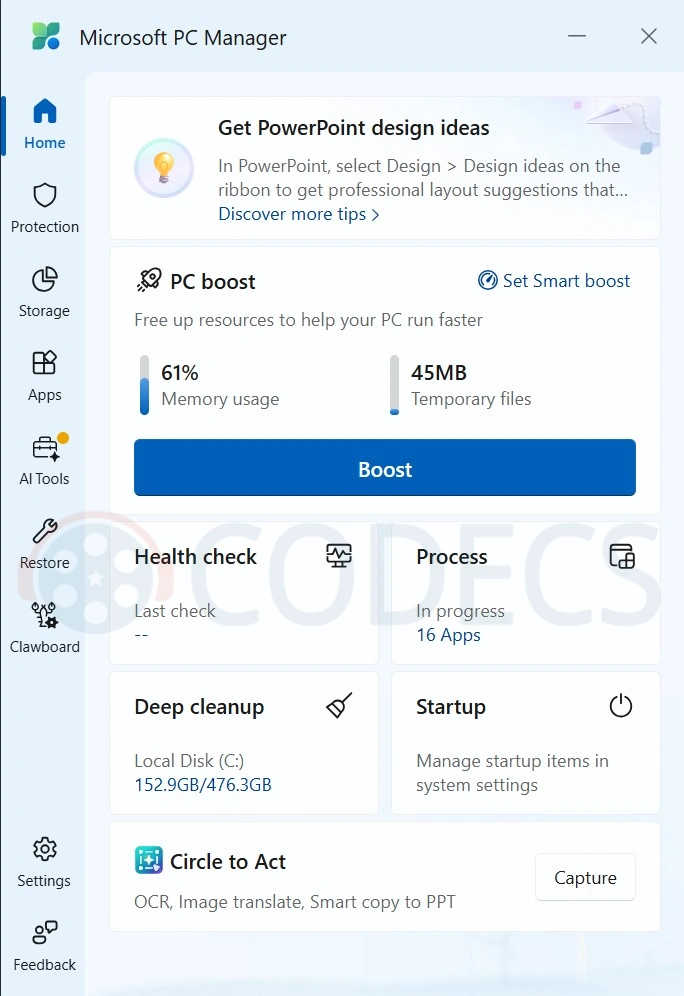
Task: Open the Apps grid icon
Action: point(44,363)
